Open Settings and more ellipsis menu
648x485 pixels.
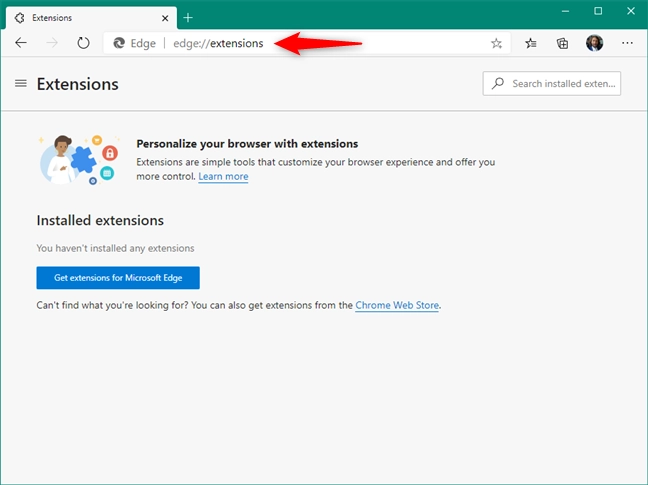pos(627,43)
